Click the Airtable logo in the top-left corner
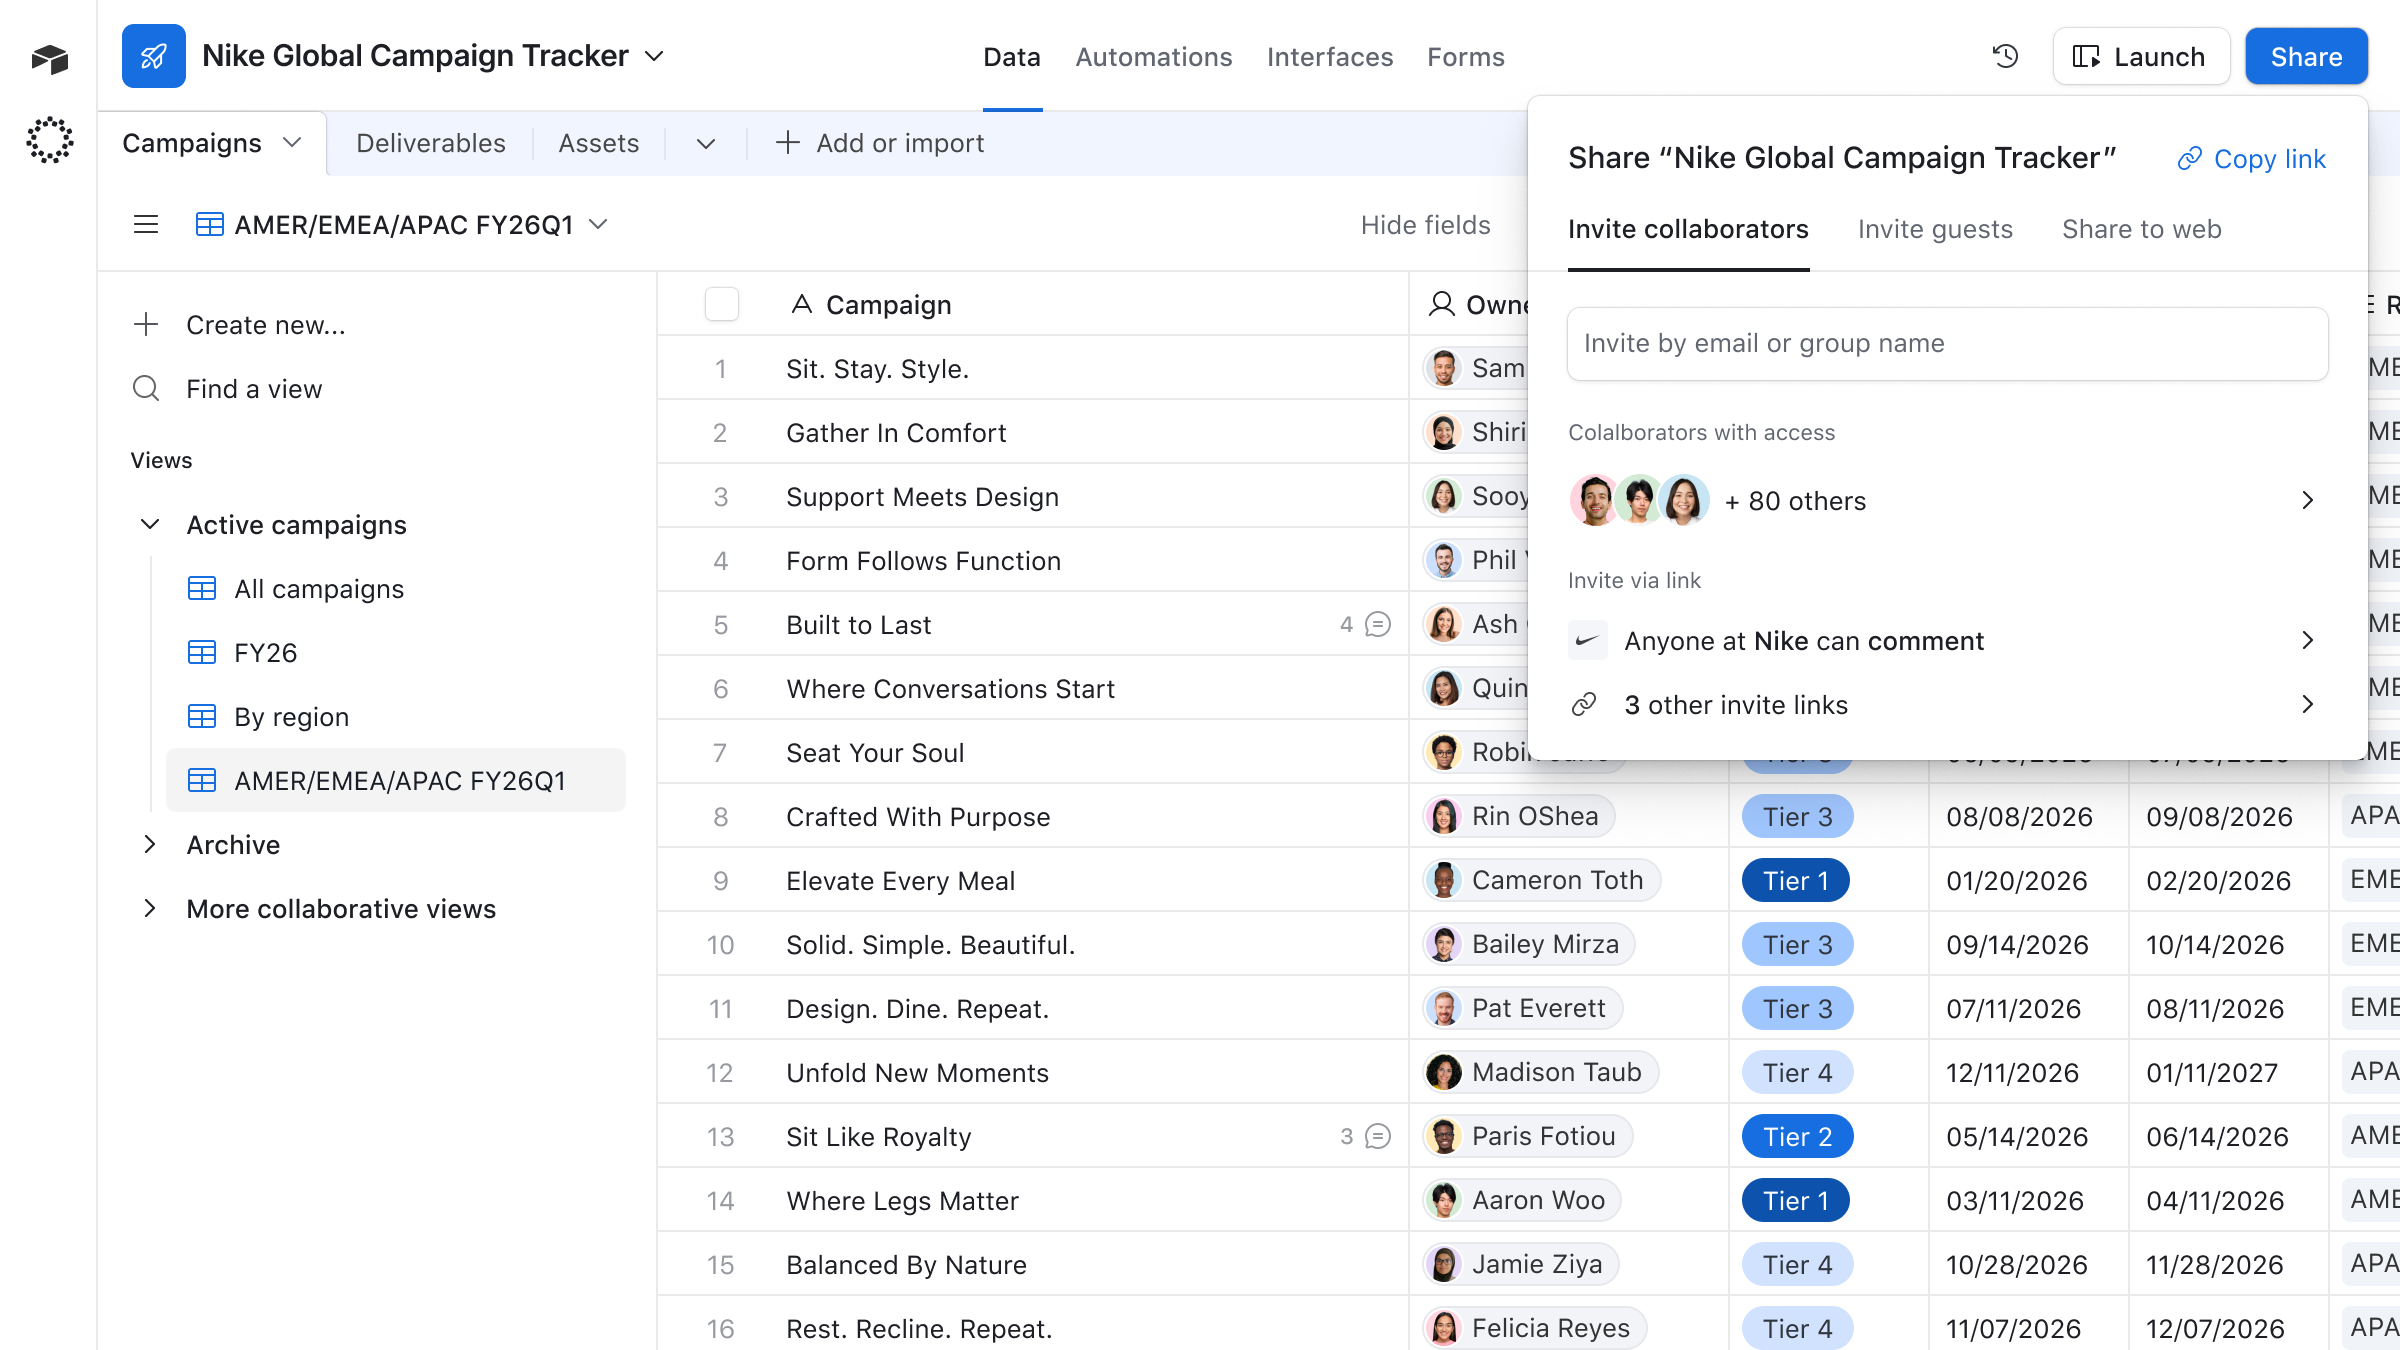 [49, 57]
